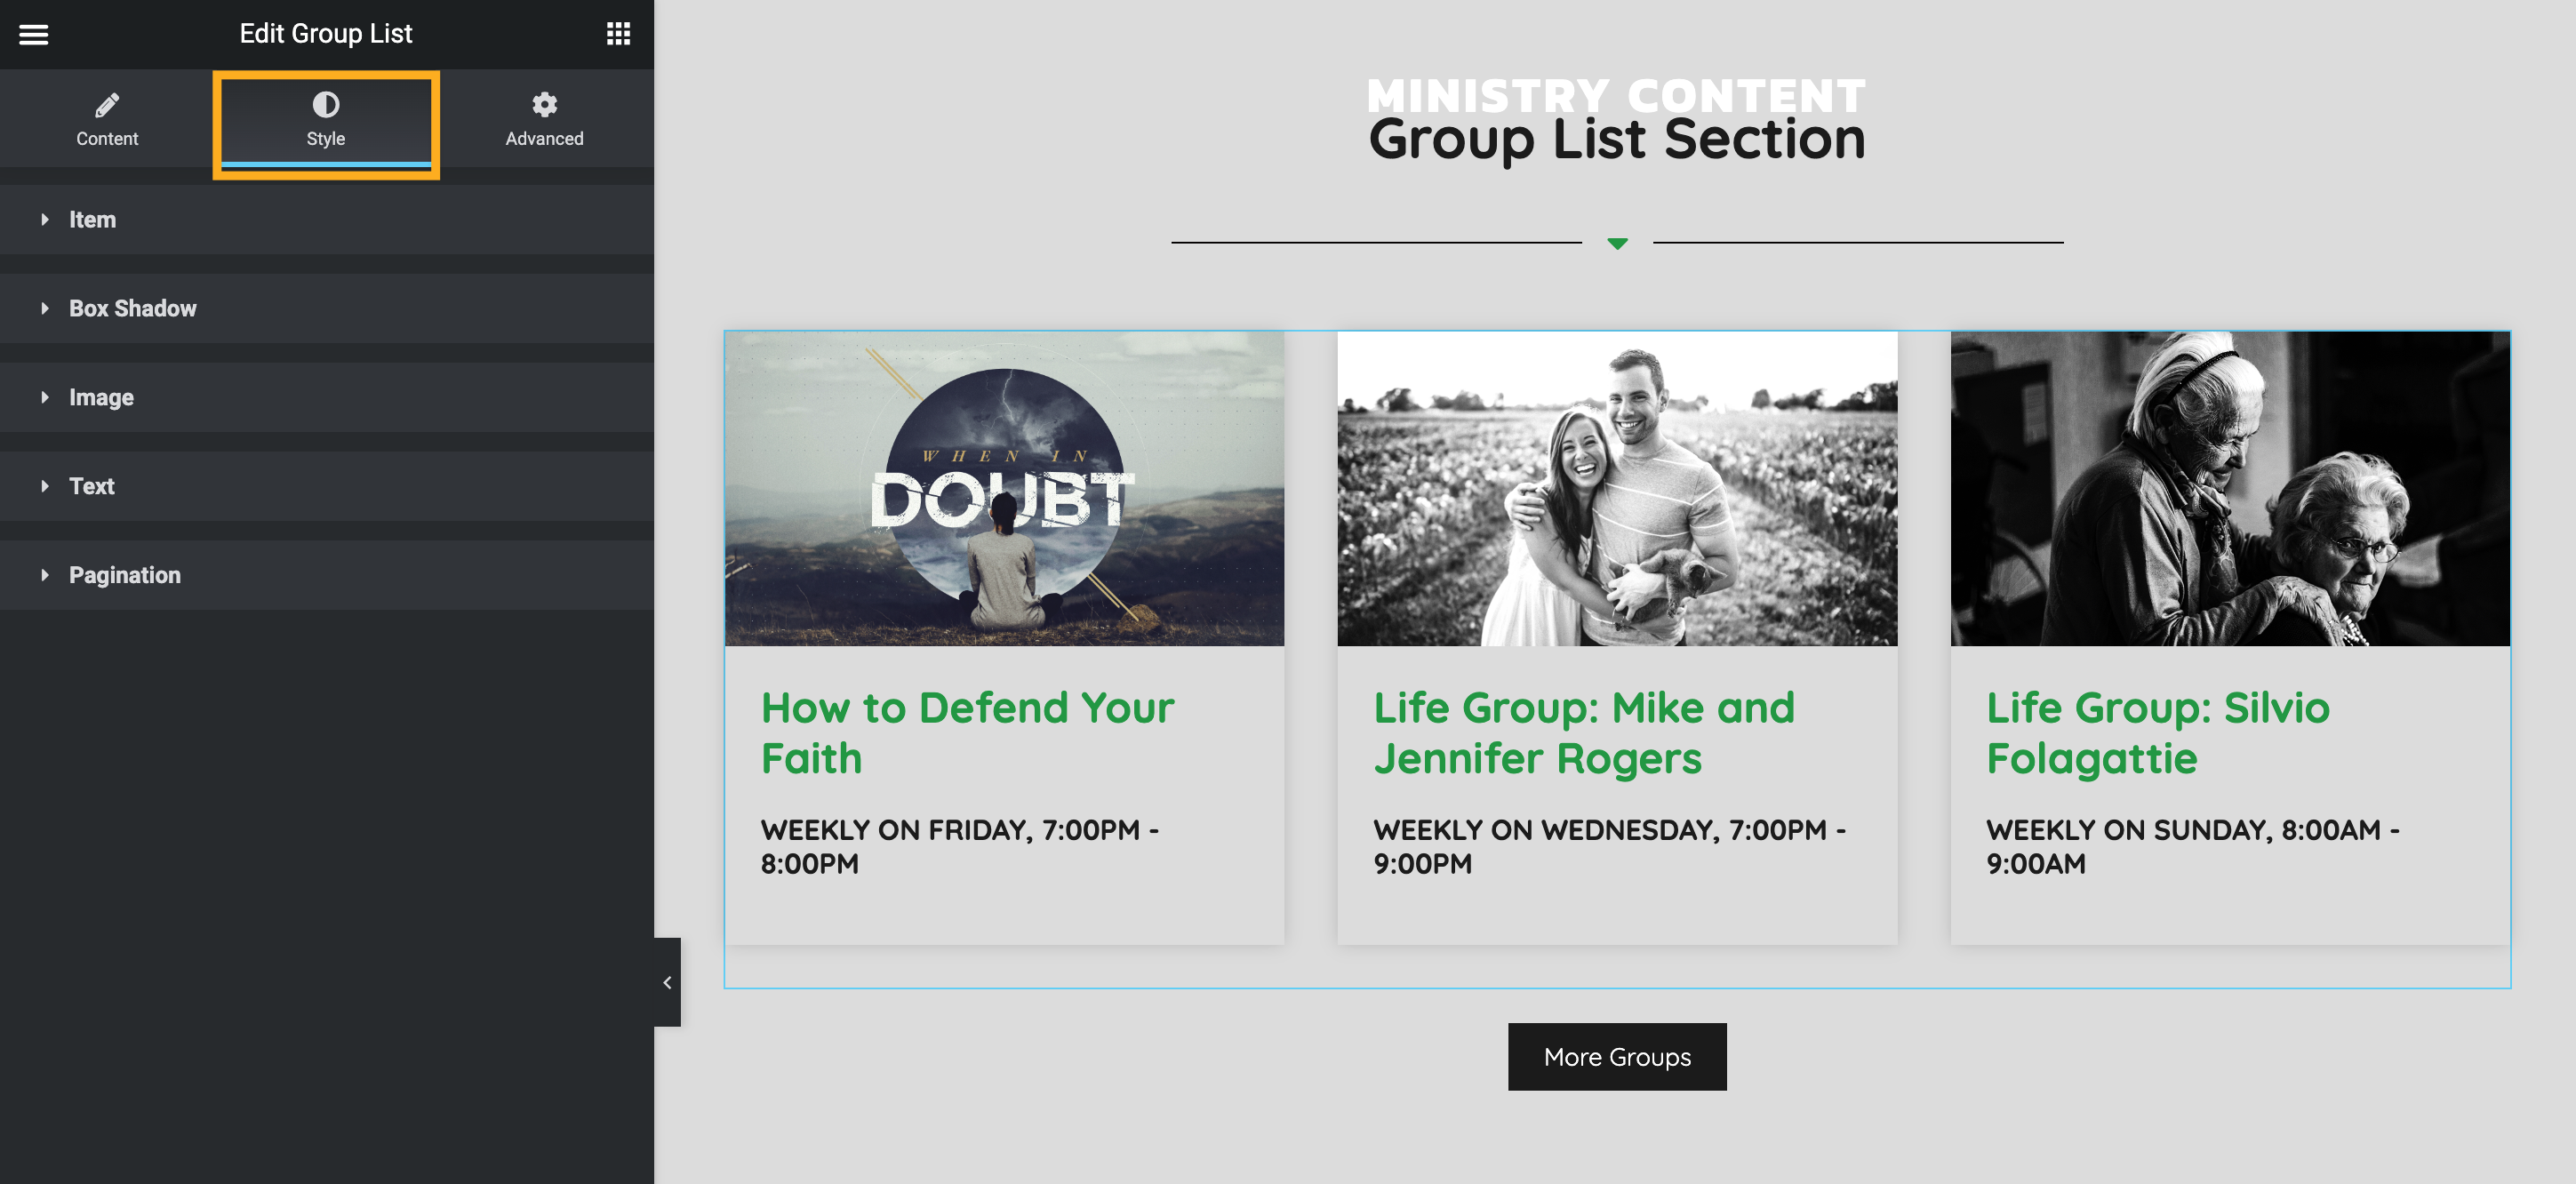Screen dimensions: 2576x1184
Task: Expand the Image style section
Action: coord(327,397)
